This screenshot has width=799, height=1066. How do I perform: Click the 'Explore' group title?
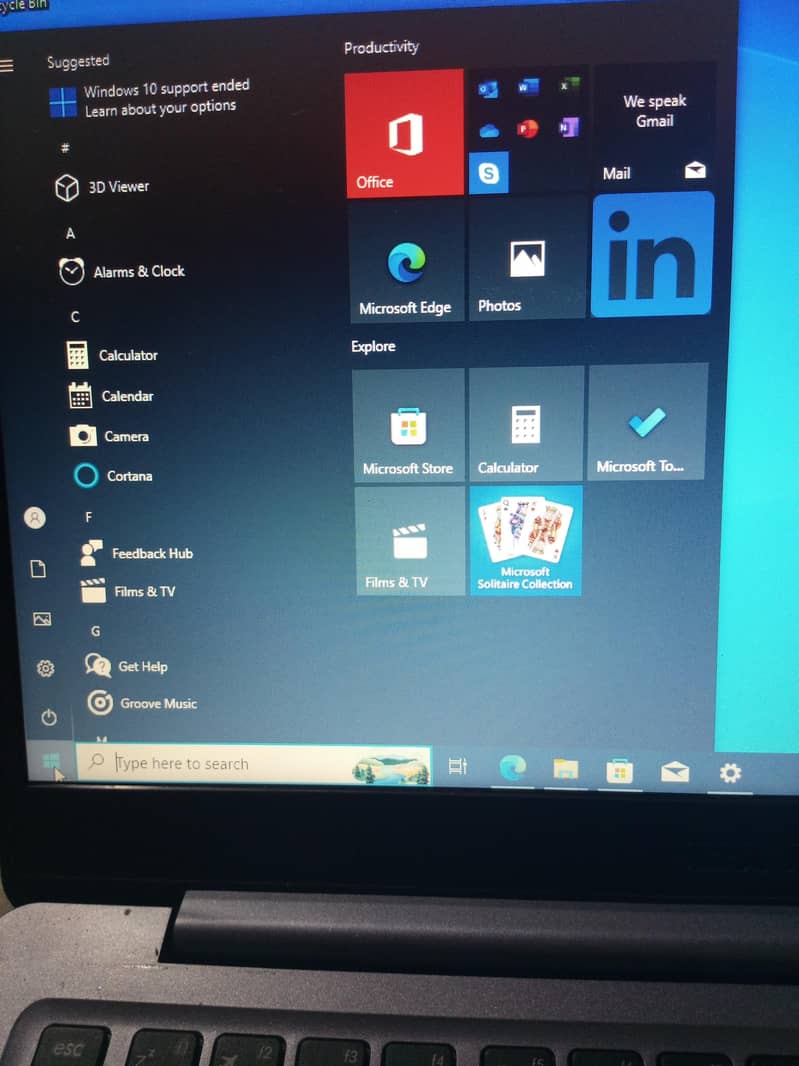click(373, 346)
